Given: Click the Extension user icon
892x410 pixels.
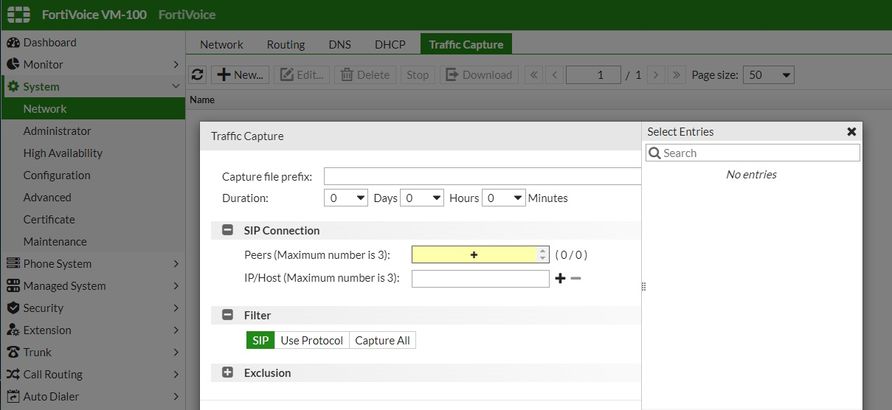Looking at the screenshot, I should [13, 330].
